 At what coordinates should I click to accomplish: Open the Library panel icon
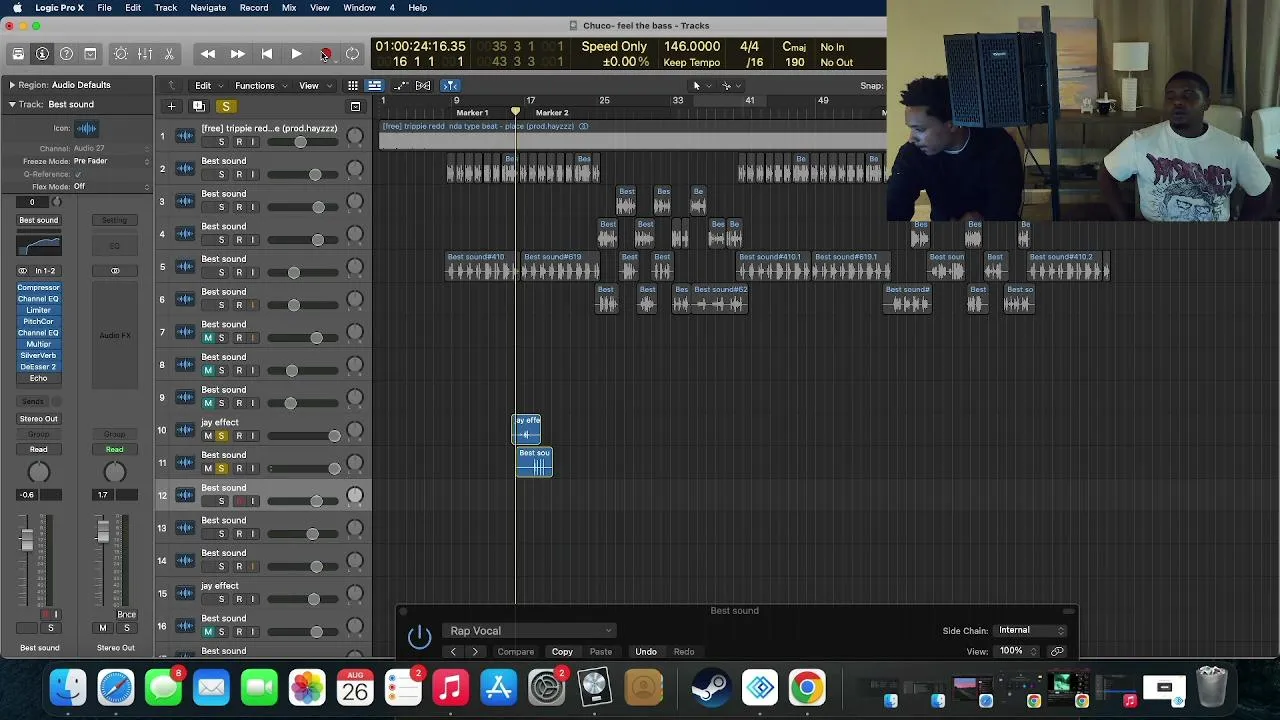coord(18,54)
